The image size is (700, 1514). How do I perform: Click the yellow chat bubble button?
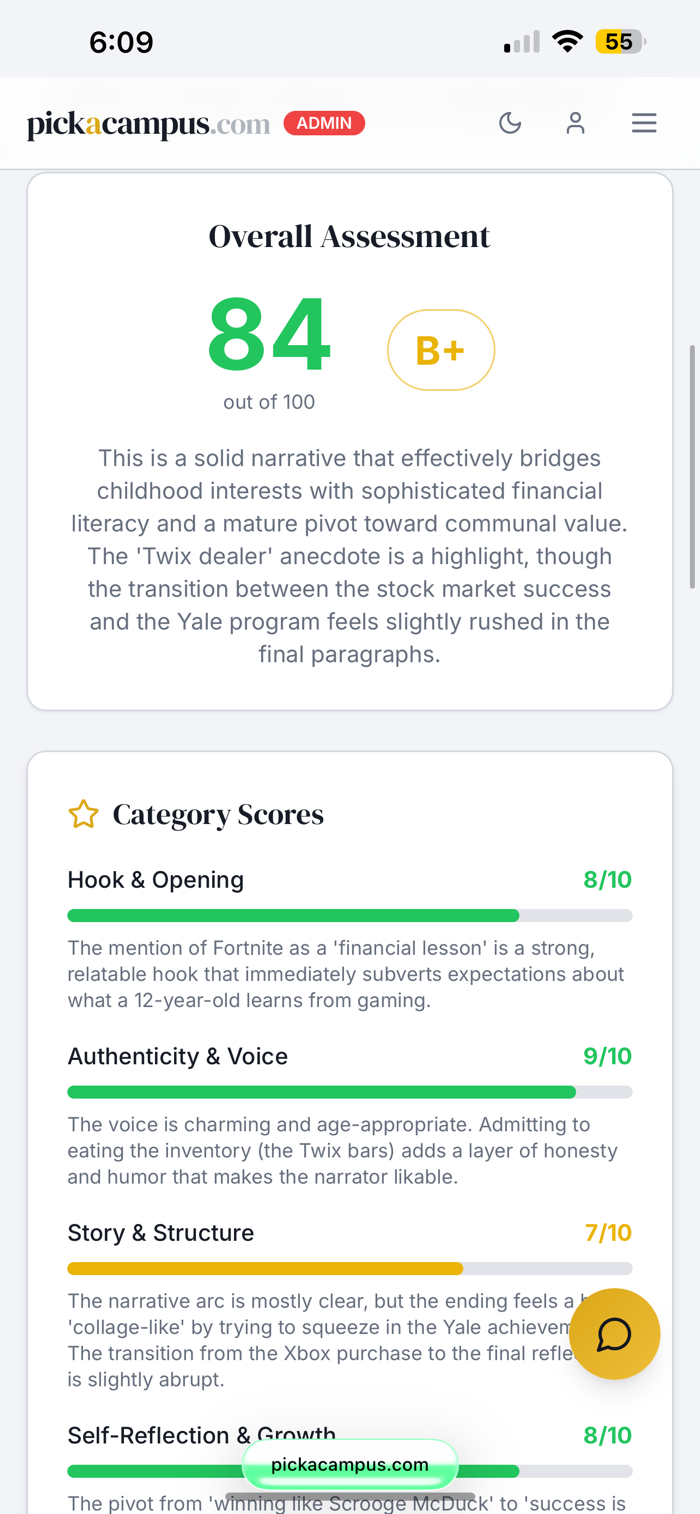pos(614,1334)
